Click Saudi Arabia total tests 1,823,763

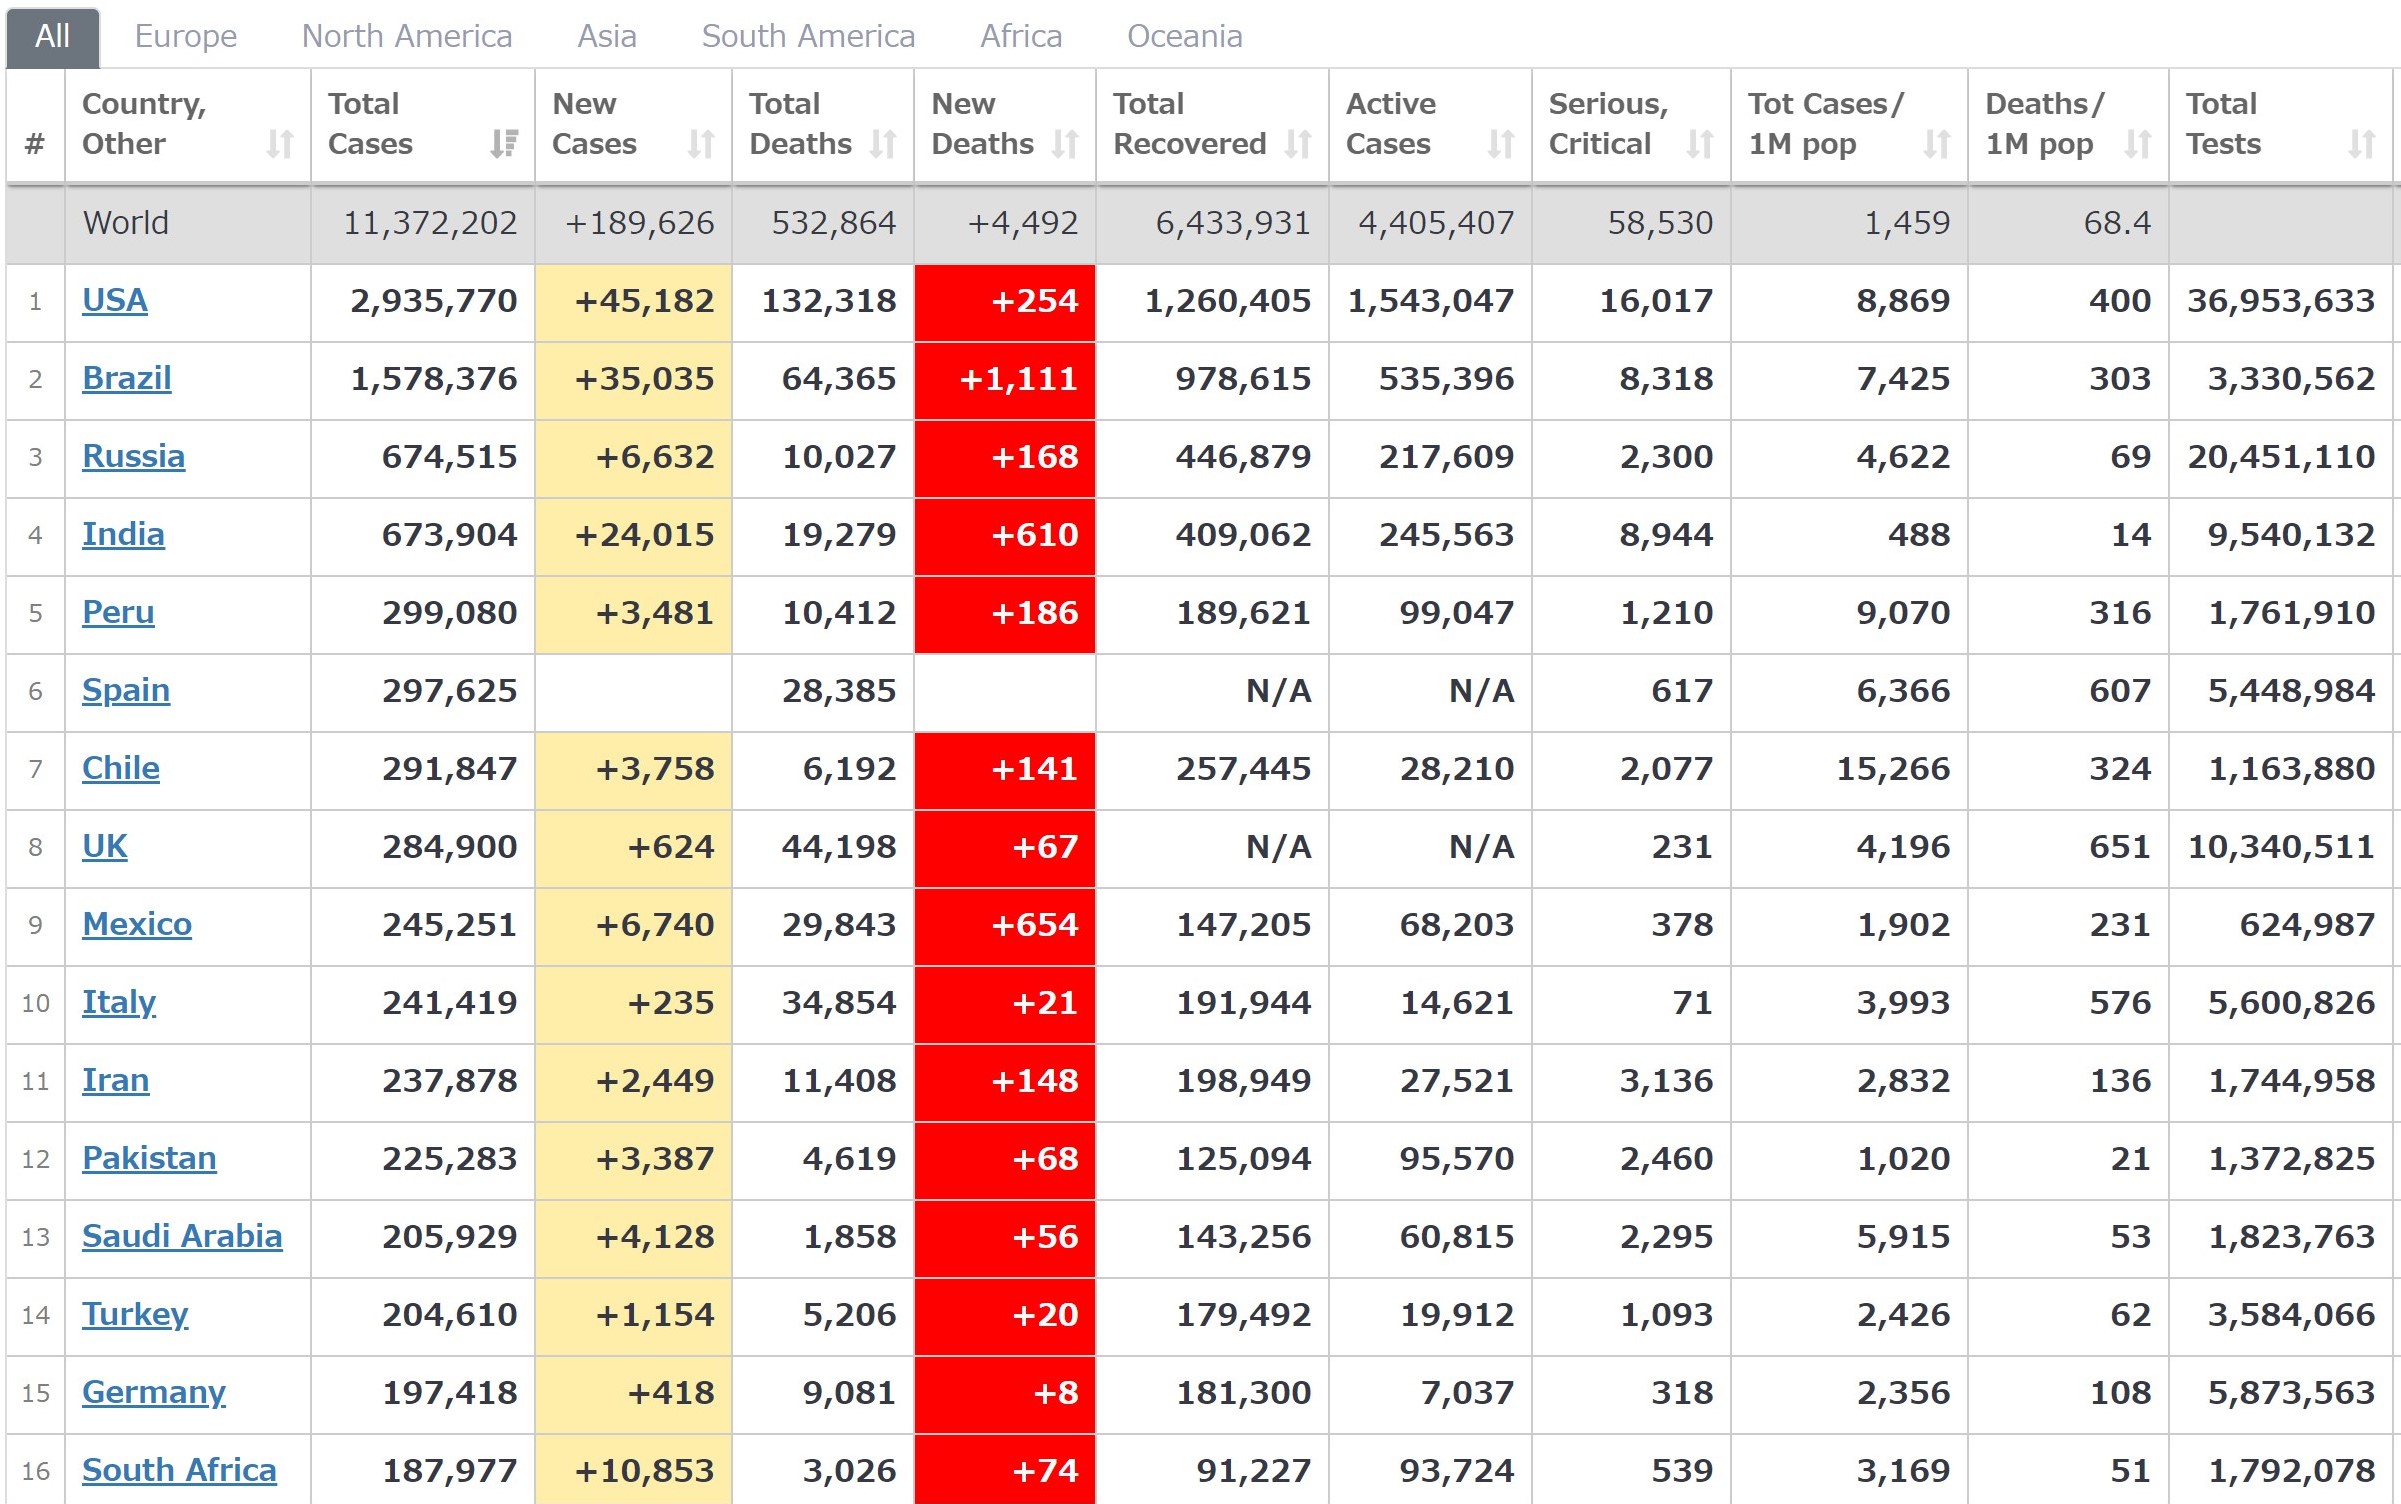coord(2292,1236)
